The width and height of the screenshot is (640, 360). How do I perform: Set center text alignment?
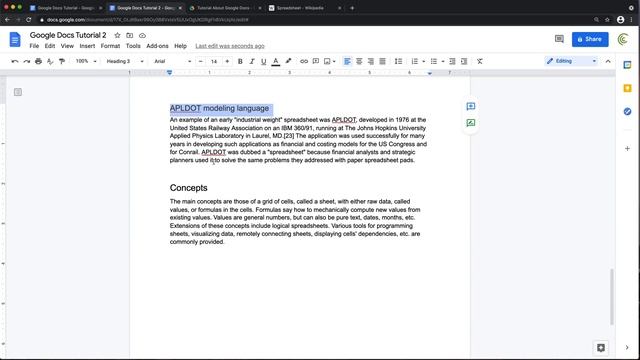[359, 61]
